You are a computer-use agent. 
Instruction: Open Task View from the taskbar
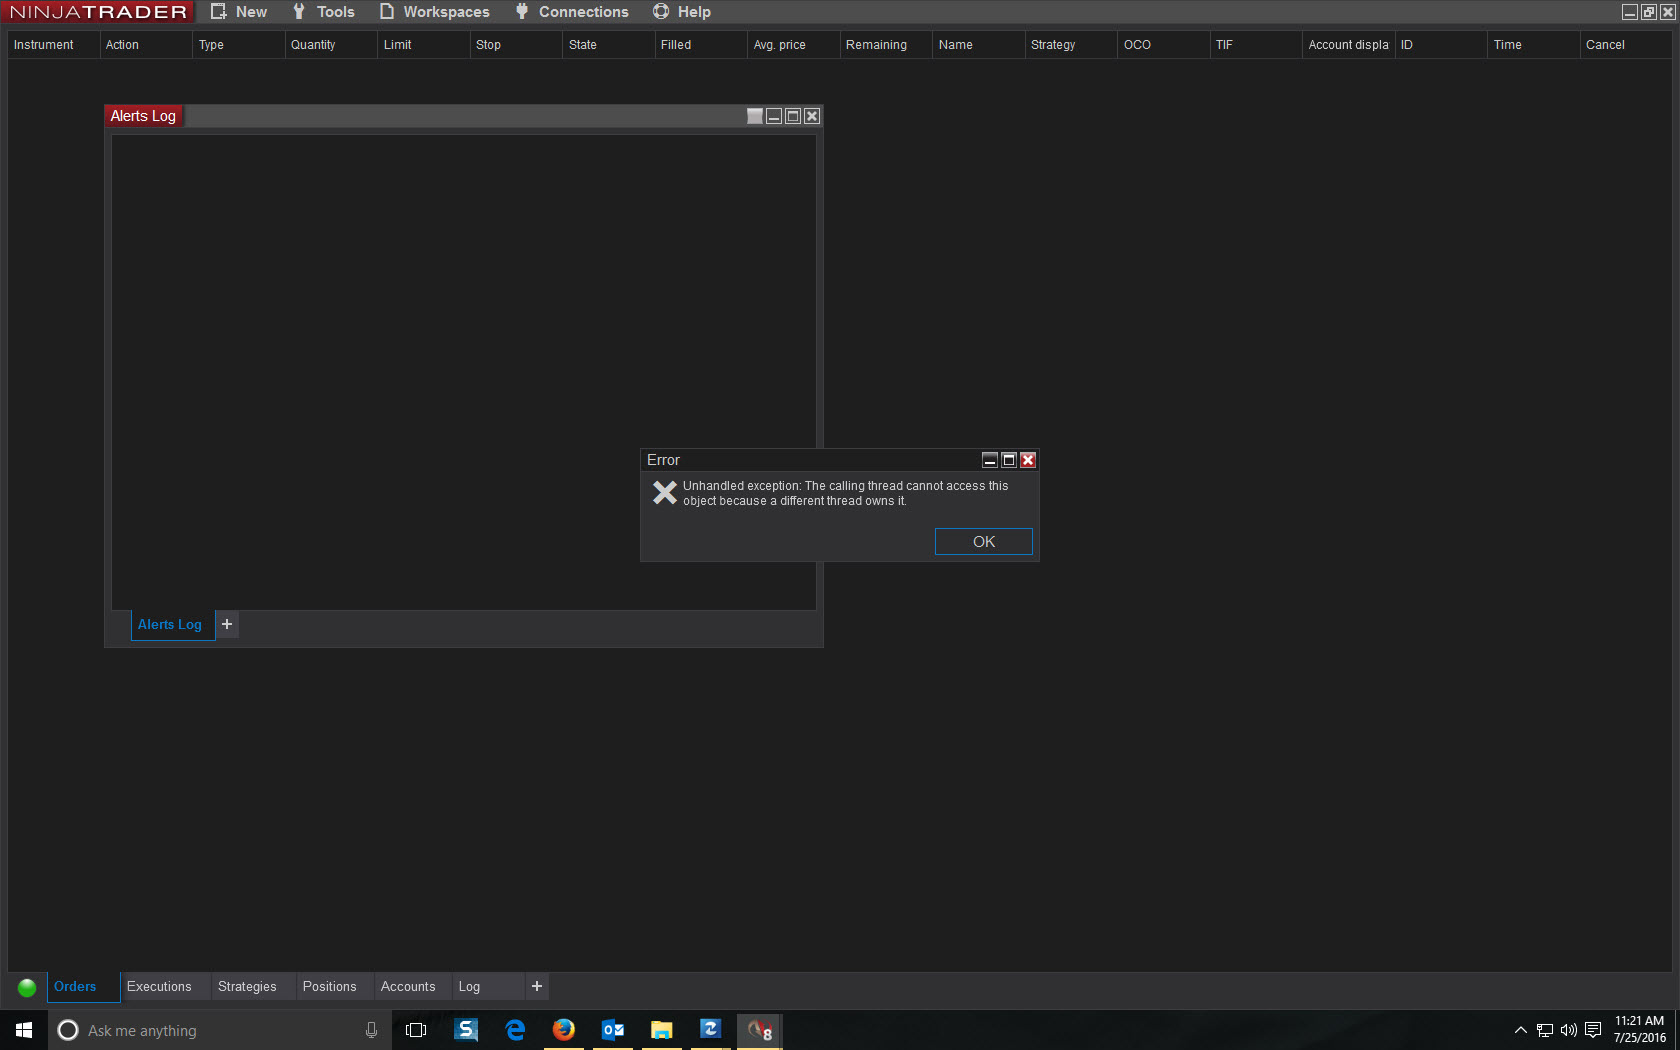416,1030
